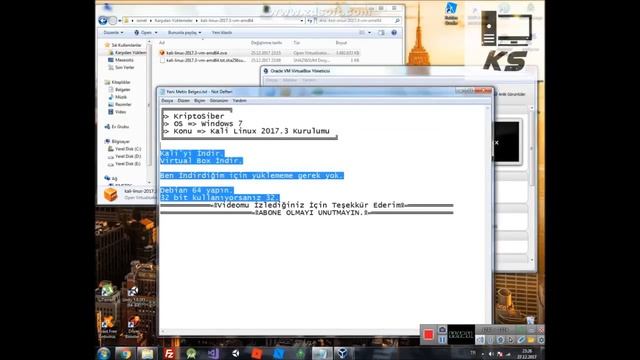Toggle recorder microphone icon
The height and width of the screenshot is (360, 640).
click(x=490, y=340)
